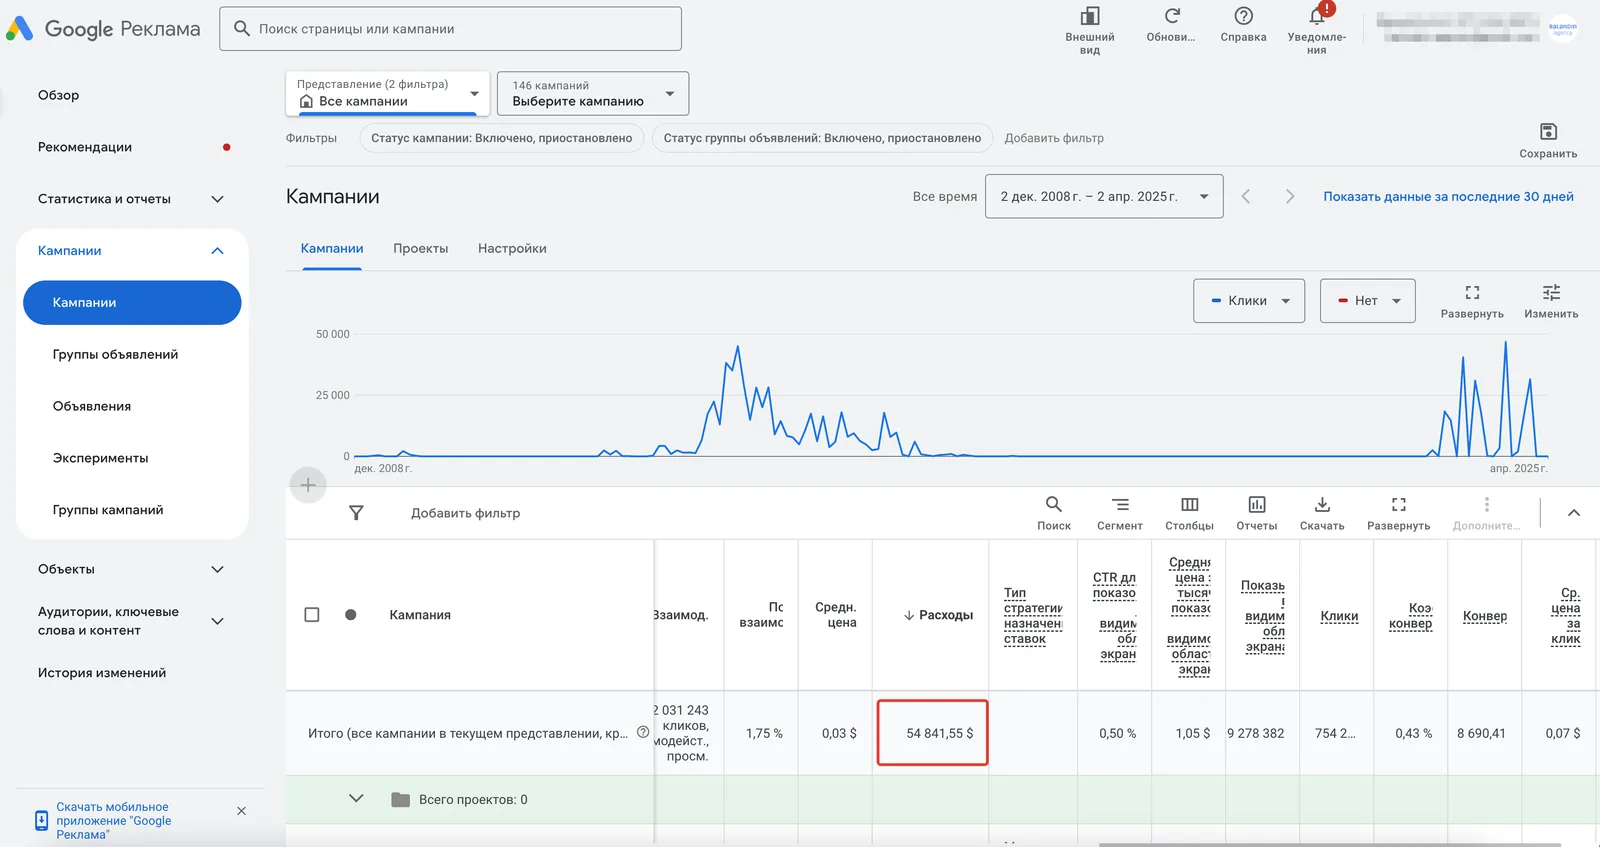Sort by the Расходы column header
Screen dimensions: 1600x847
pos(938,615)
